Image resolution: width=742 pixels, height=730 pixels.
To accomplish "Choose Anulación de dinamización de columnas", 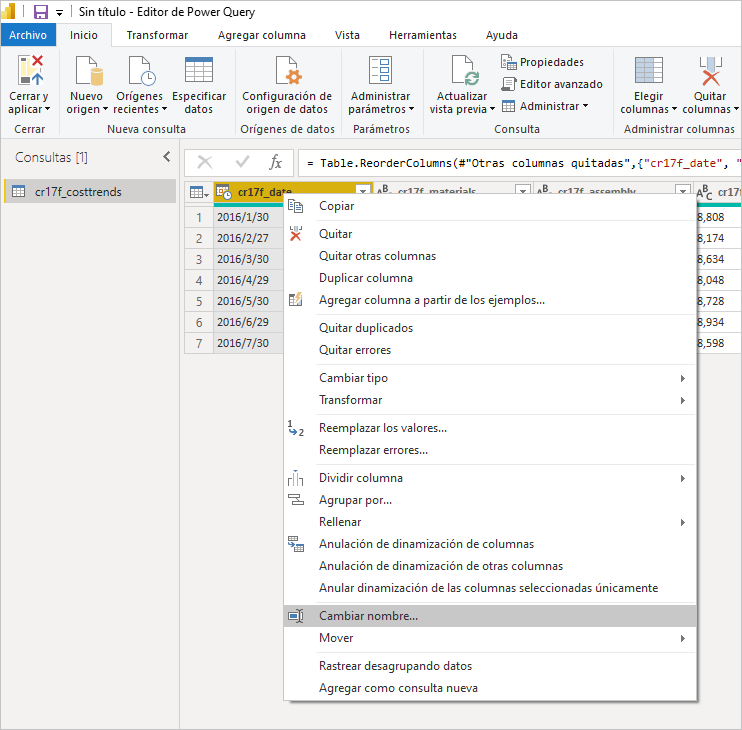I will pyautogui.click(x=489, y=544).
